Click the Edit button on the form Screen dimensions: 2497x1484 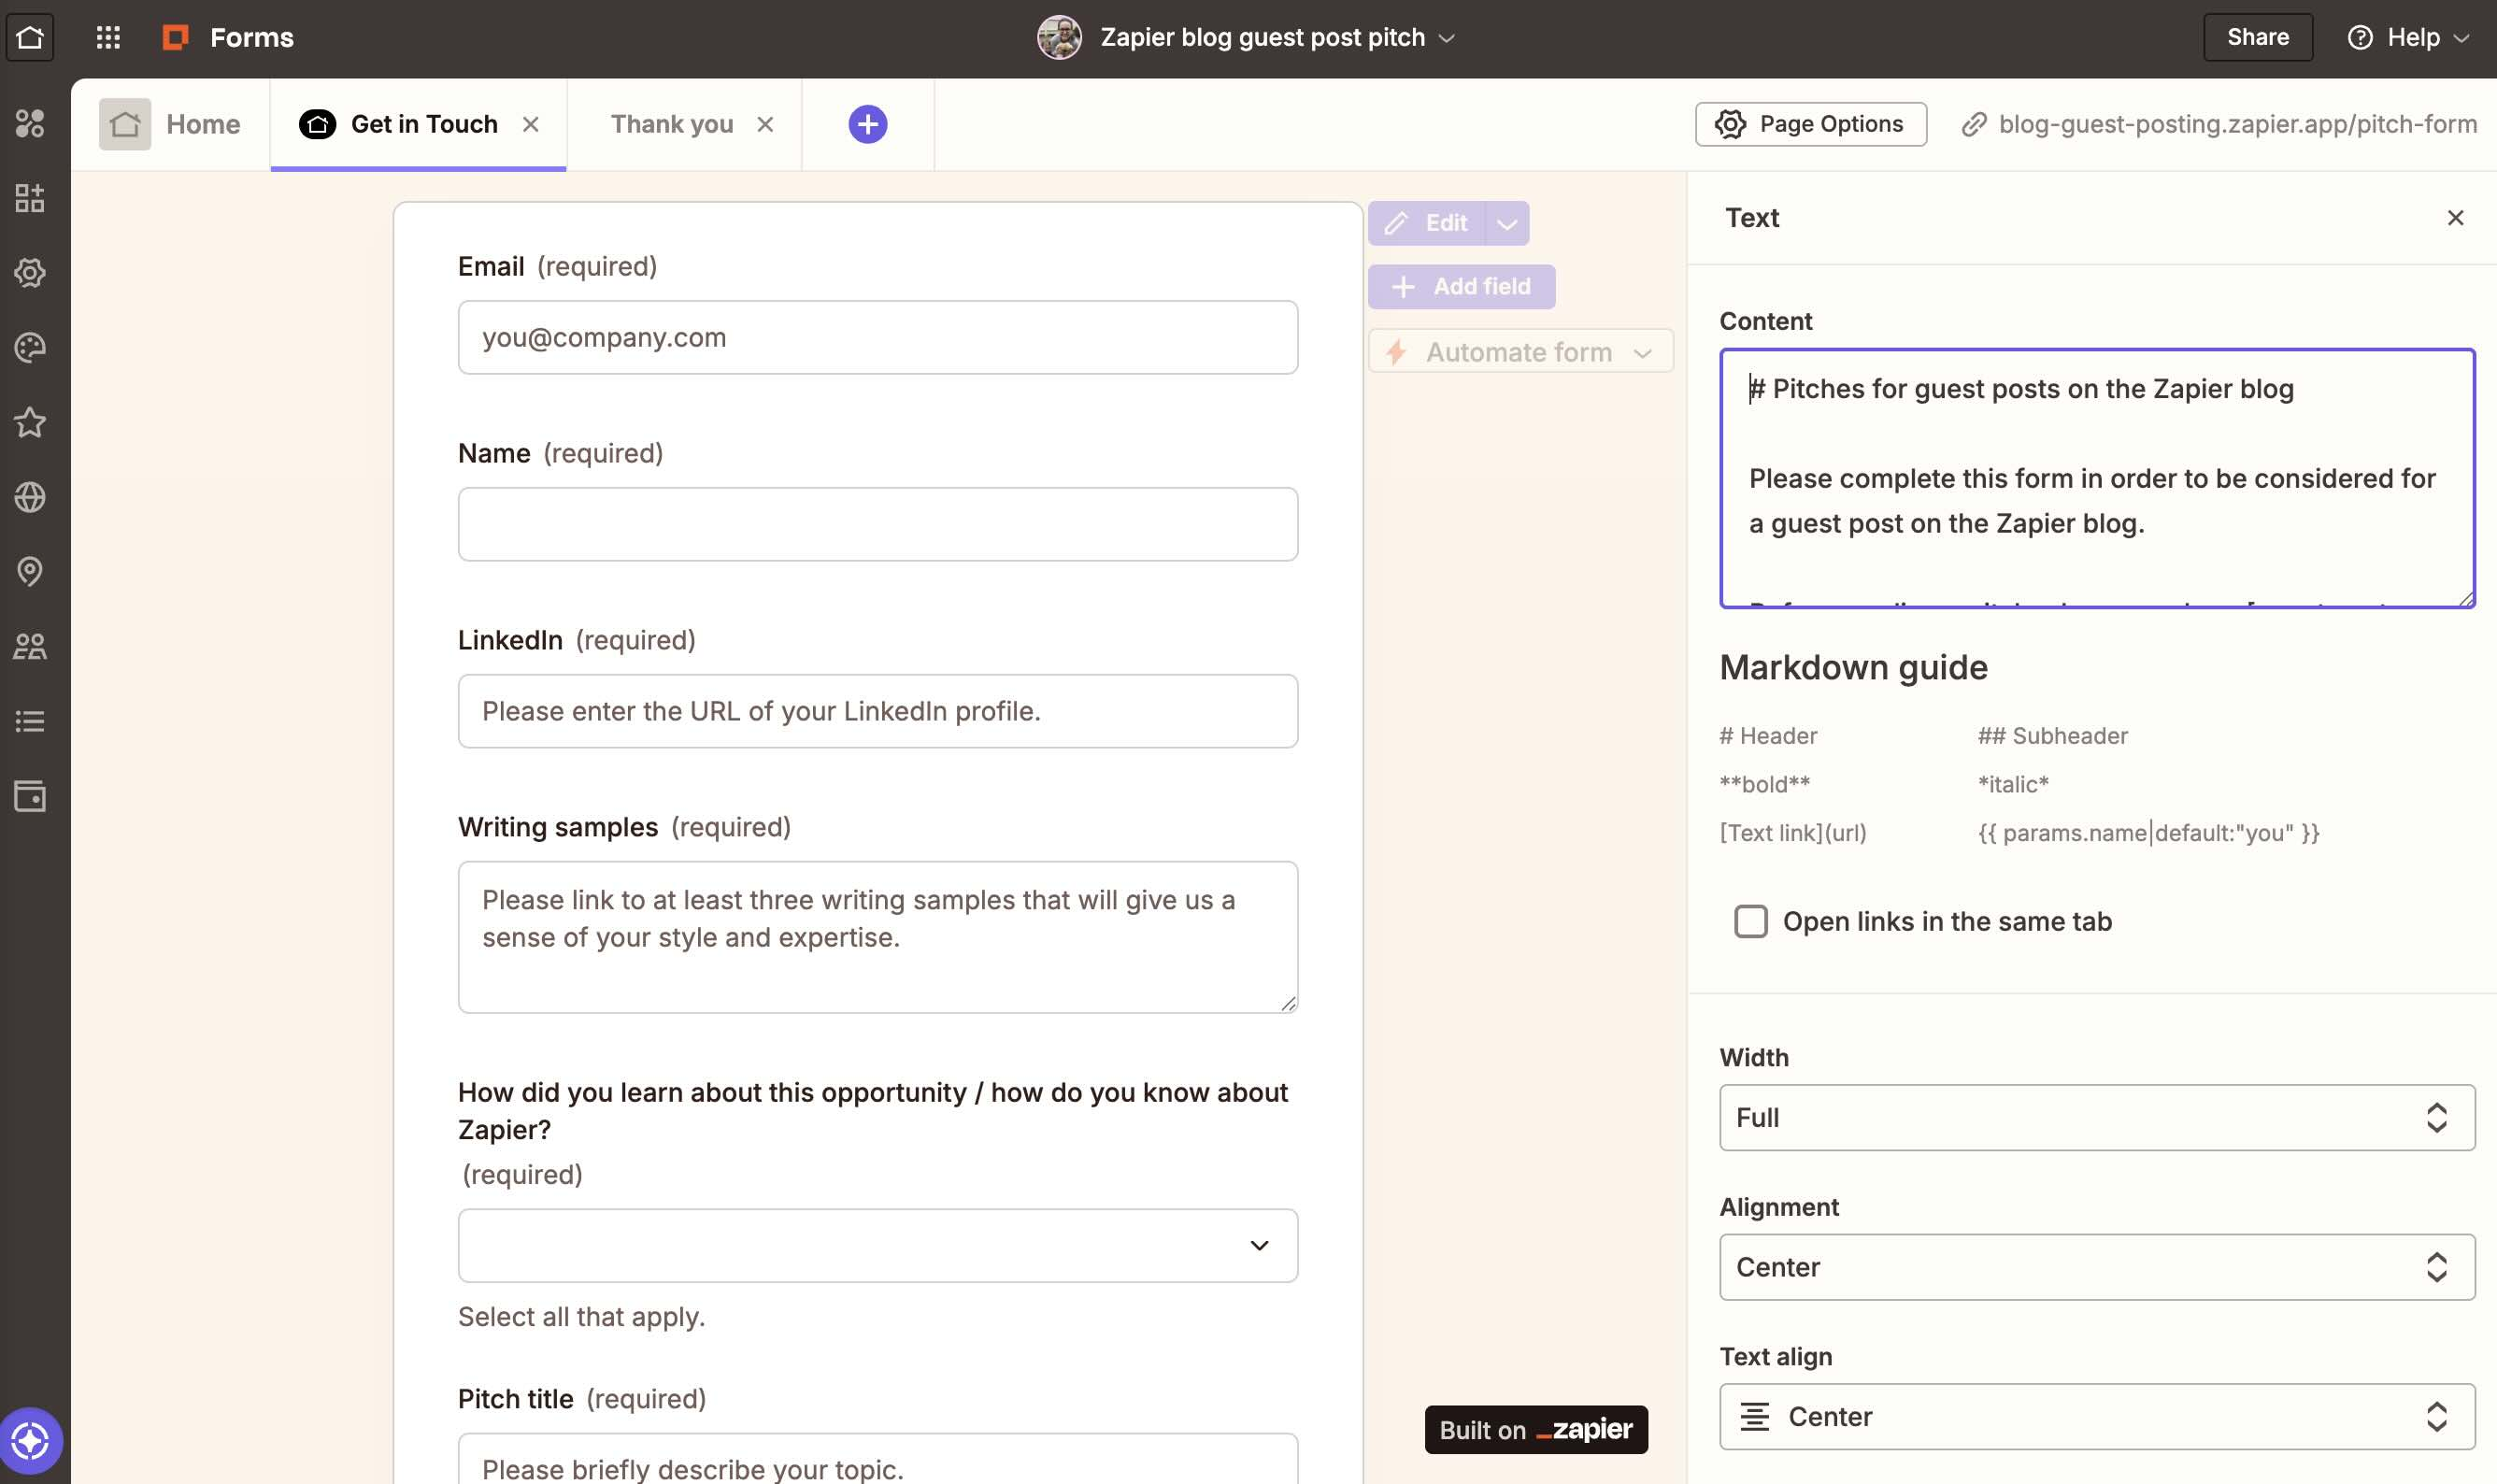[1428, 222]
